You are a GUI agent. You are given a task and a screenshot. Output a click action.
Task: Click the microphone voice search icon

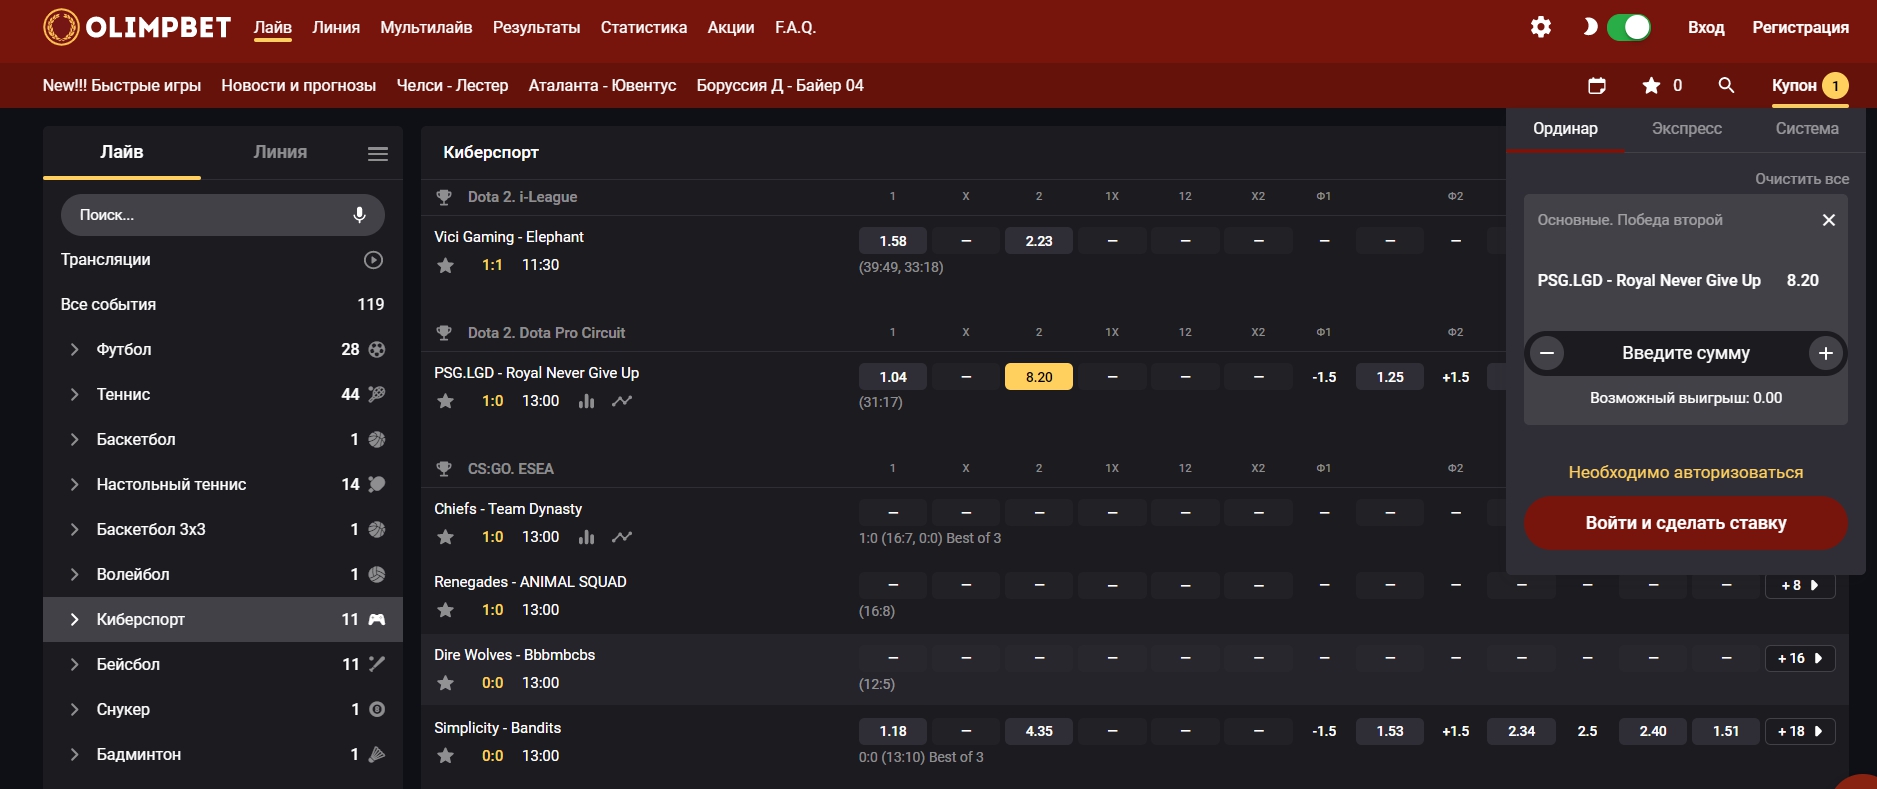click(360, 215)
